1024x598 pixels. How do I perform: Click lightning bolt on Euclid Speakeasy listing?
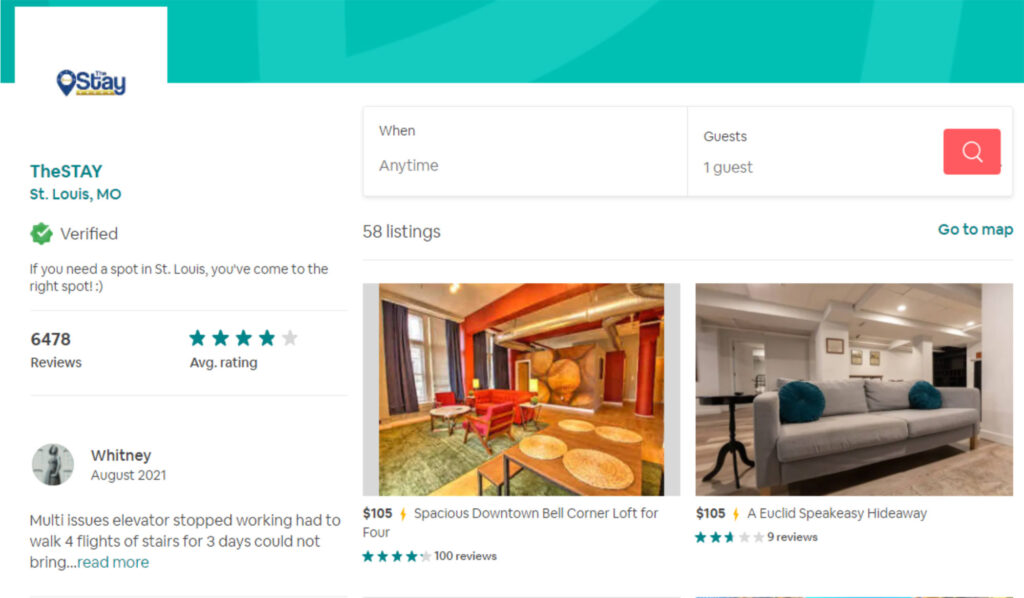pyautogui.click(x=736, y=514)
